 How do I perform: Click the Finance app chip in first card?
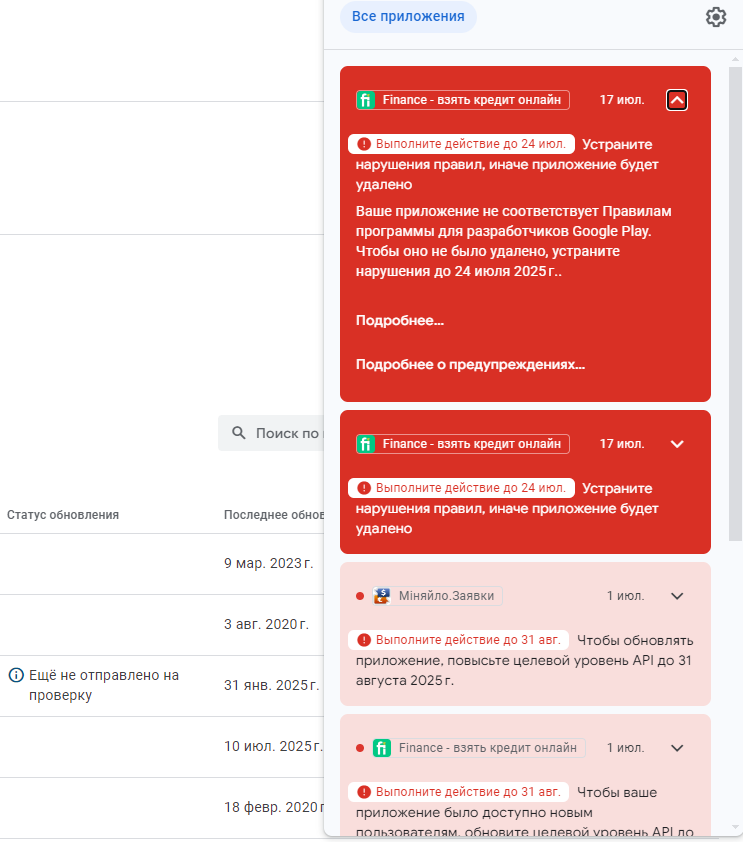pos(463,100)
